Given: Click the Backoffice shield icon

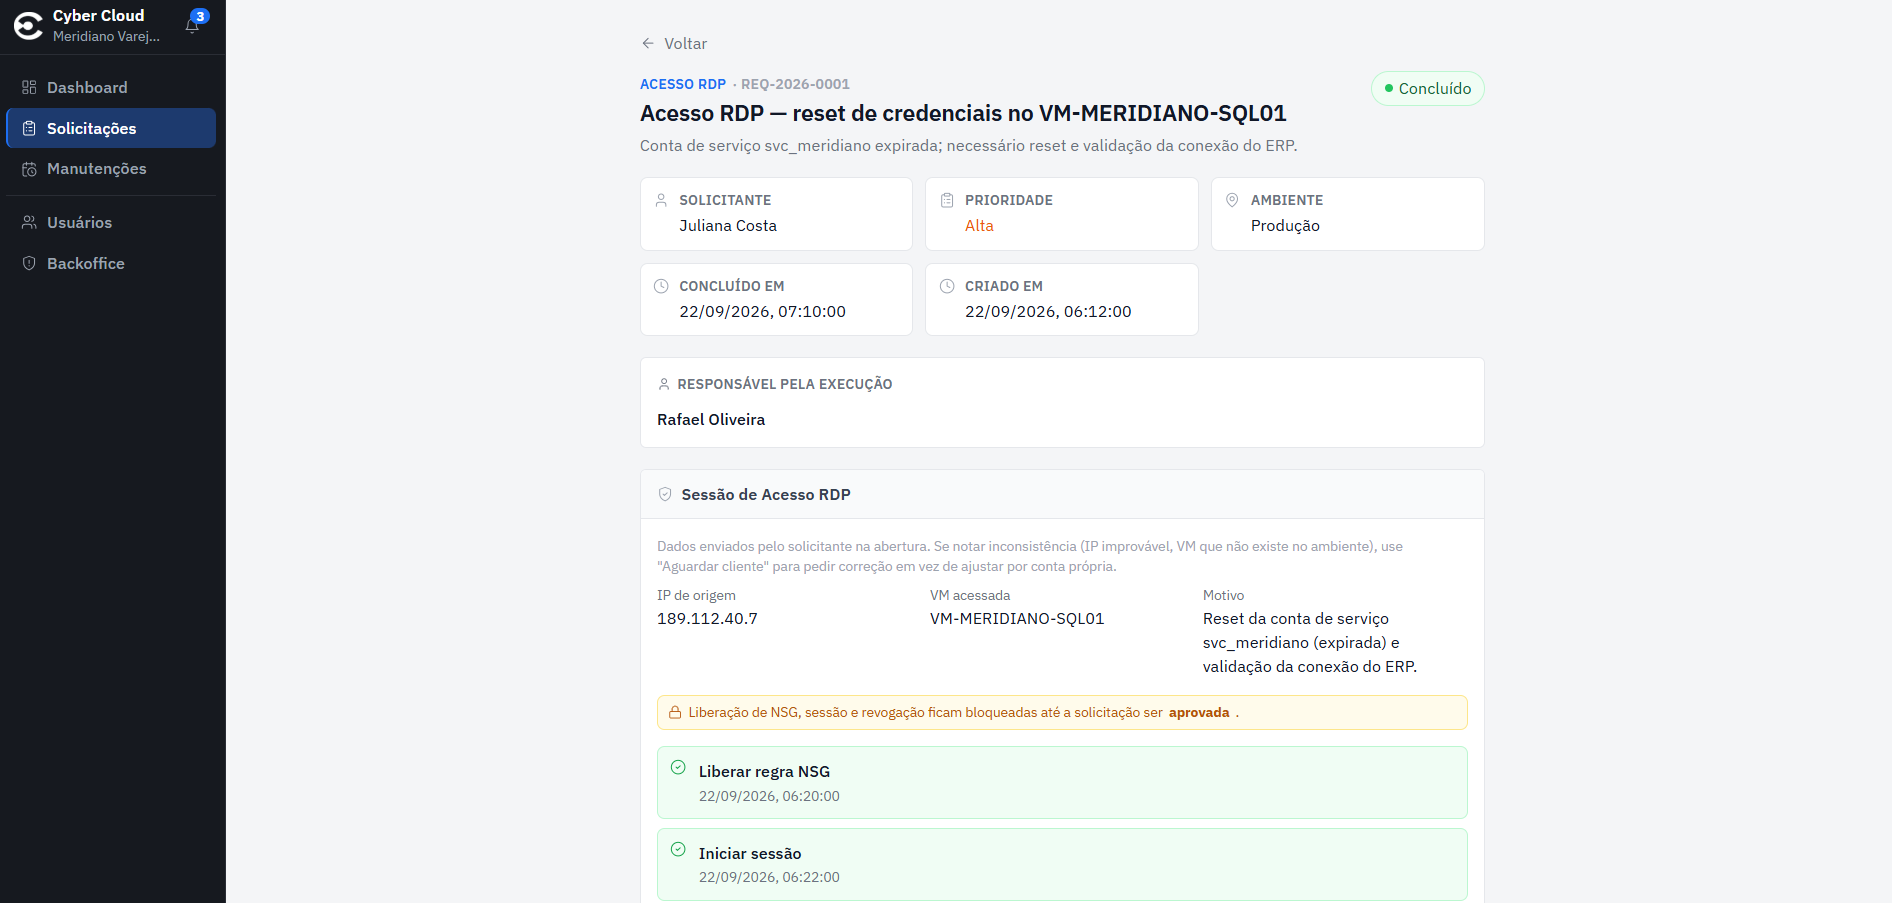Looking at the screenshot, I should point(29,263).
